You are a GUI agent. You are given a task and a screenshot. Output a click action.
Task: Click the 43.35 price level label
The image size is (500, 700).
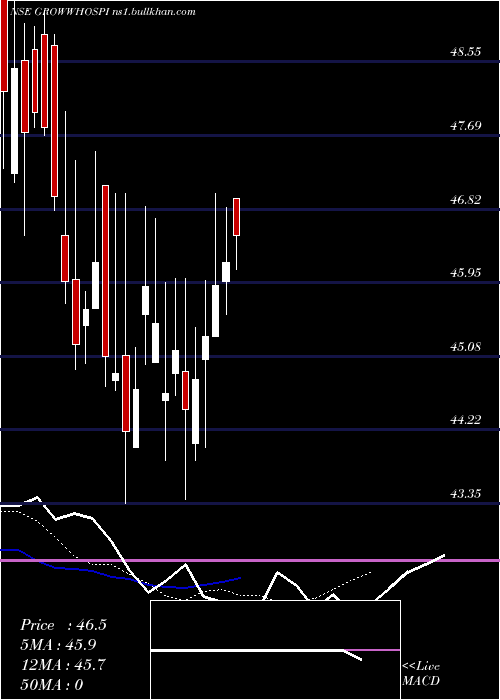pyautogui.click(x=466, y=494)
